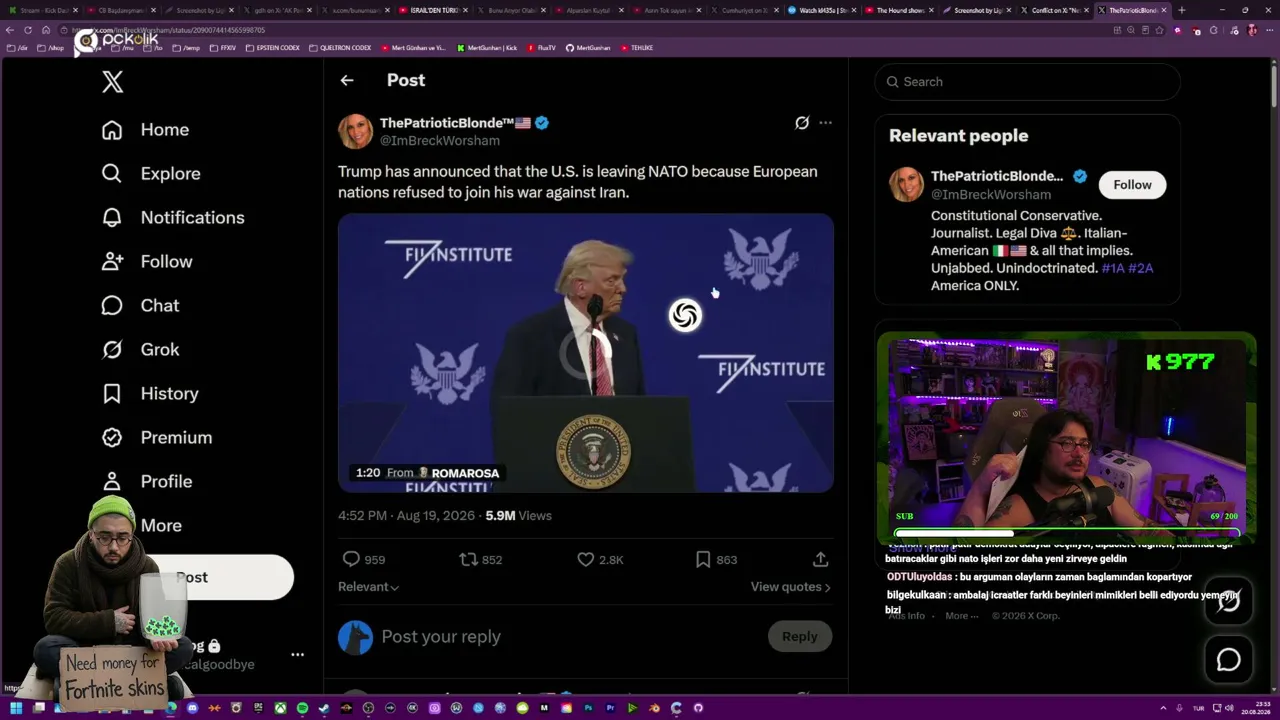The height and width of the screenshot is (720, 1280).
Task: Click the Grok explain icon on the post
Action: (802, 123)
